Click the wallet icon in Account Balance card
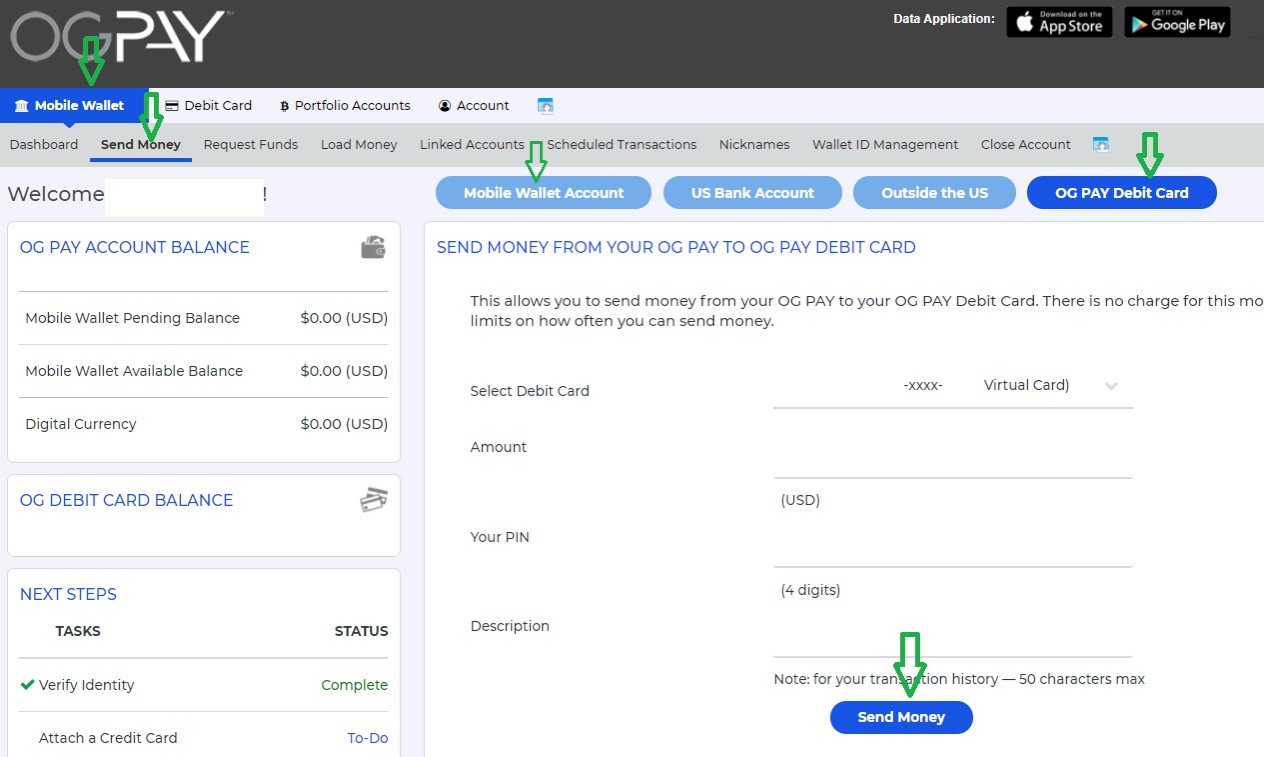The height and width of the screenshot is (757, 1264). coord(373,247)
